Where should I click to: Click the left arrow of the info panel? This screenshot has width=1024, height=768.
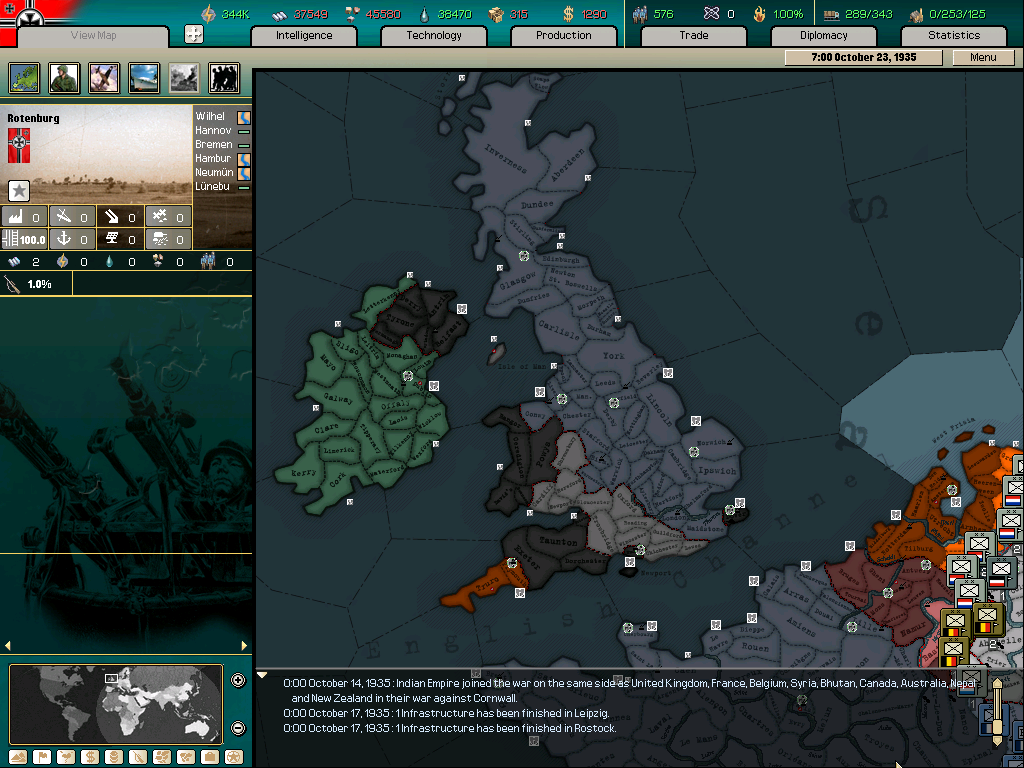click(9, 646)
